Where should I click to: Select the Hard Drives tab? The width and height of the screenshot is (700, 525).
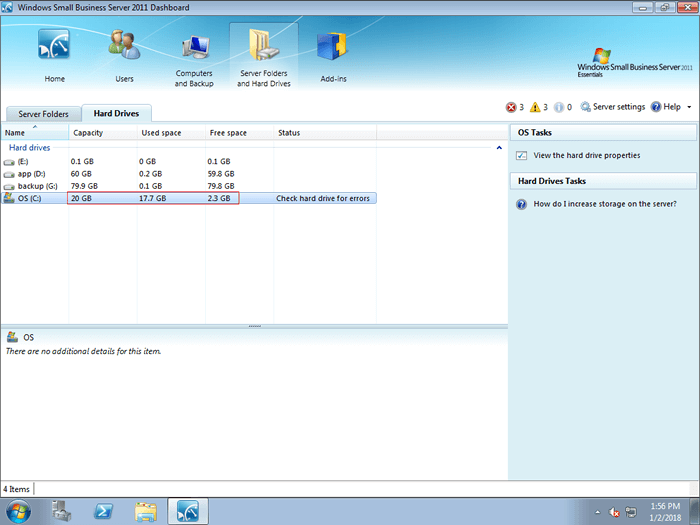(116, 113)
